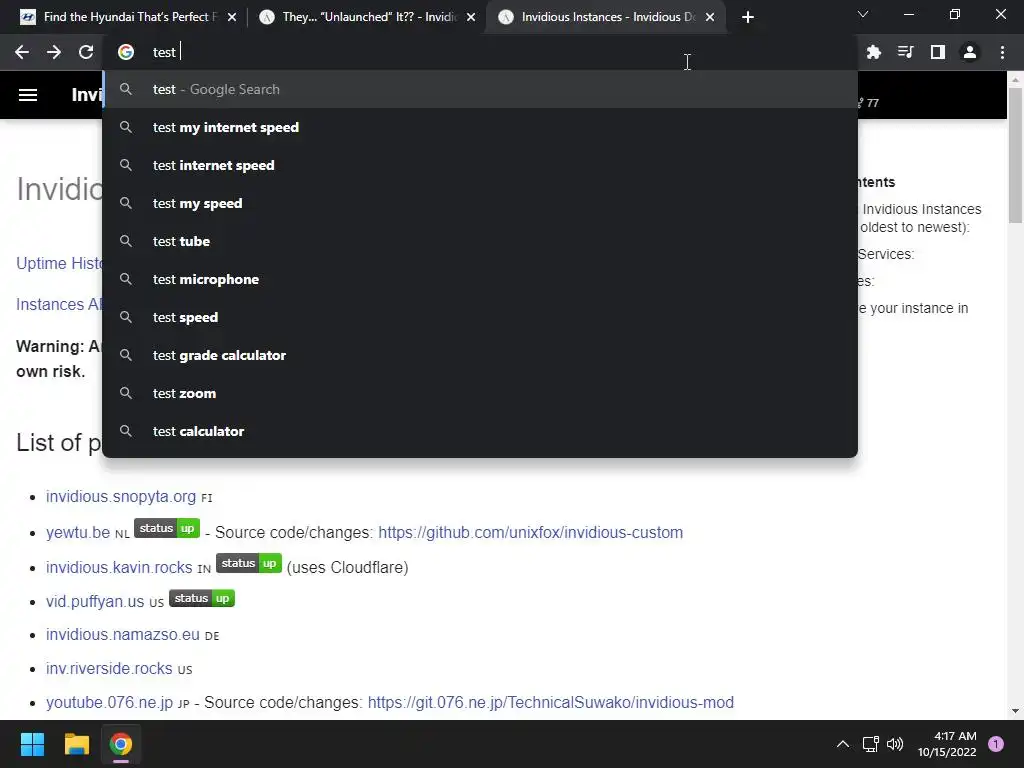Click the yewtu.be status up badge
Image resolution: width=1024 pixels, height=768 pixels.
[167, 528]
